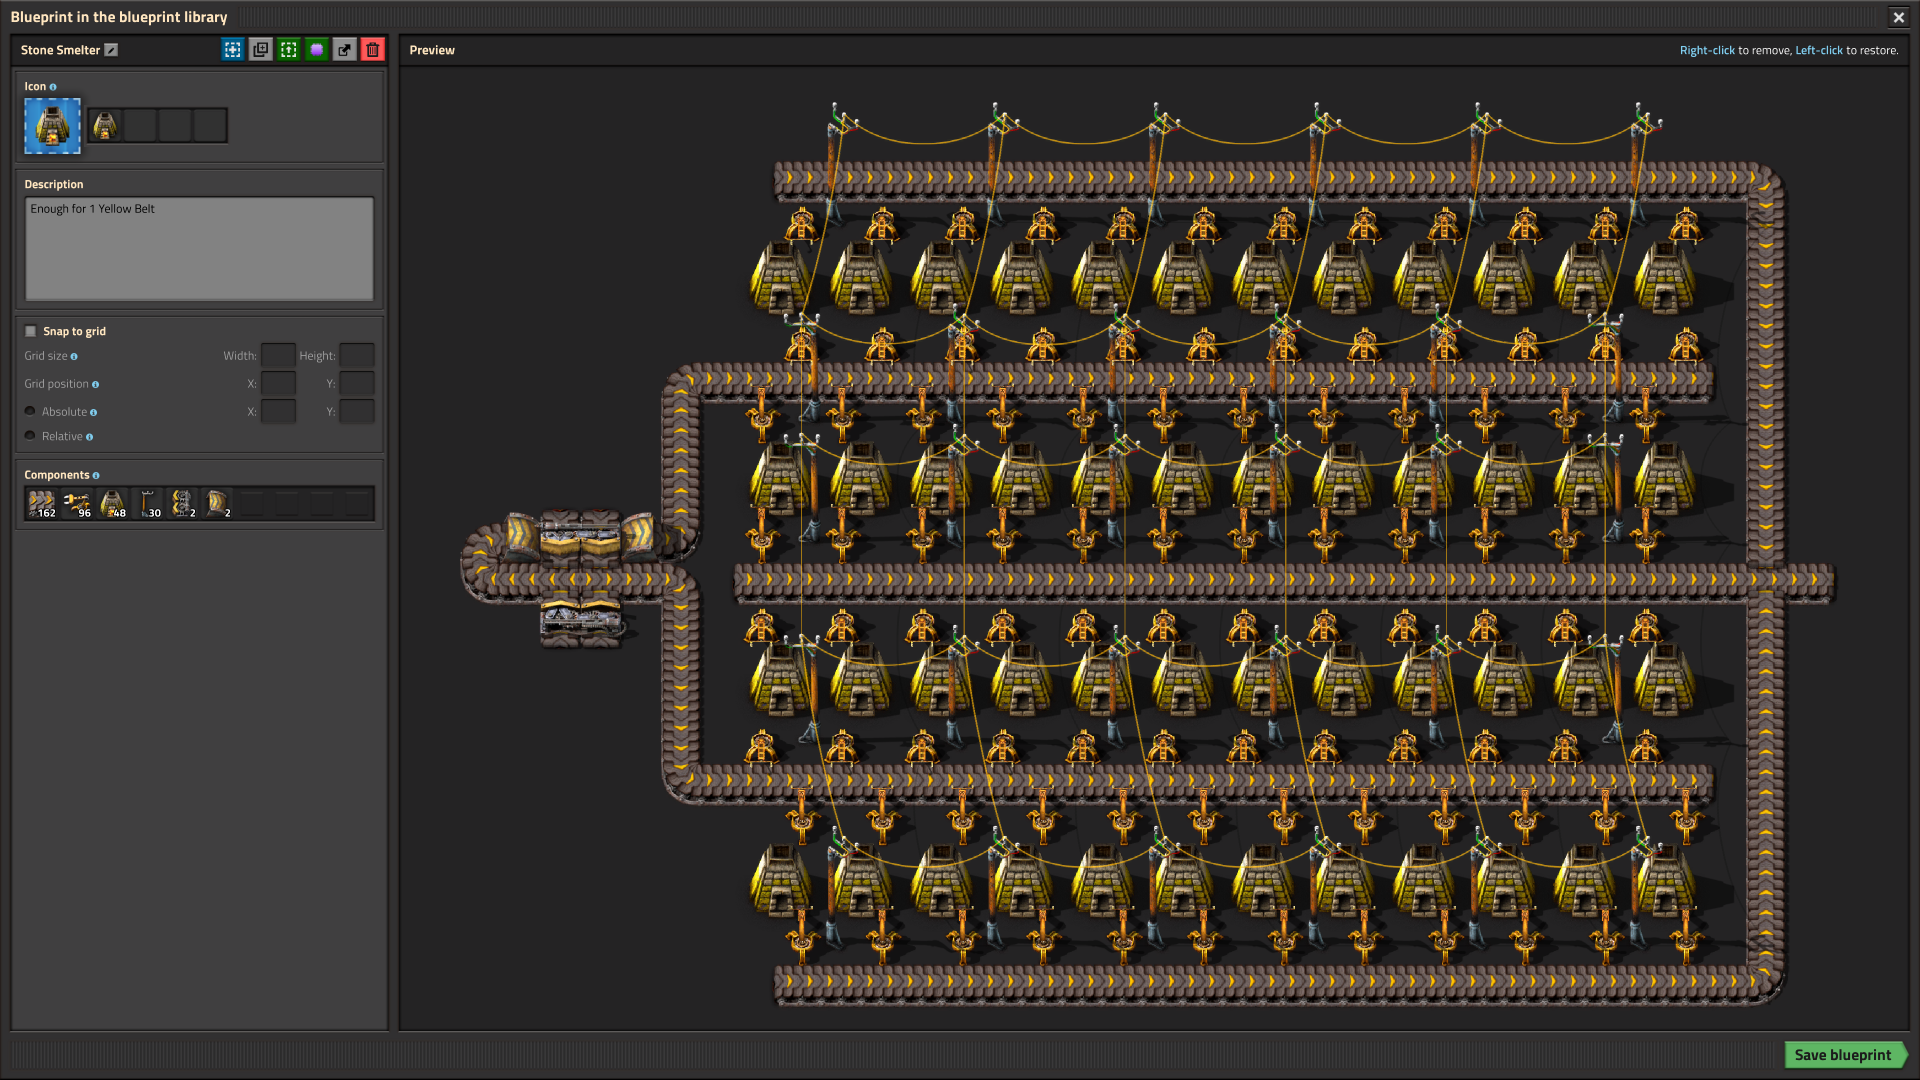This screenshot has width=1920, height=1080.
Task: Select the large stone furnace blueprint icon
Action: coord(53,126)
